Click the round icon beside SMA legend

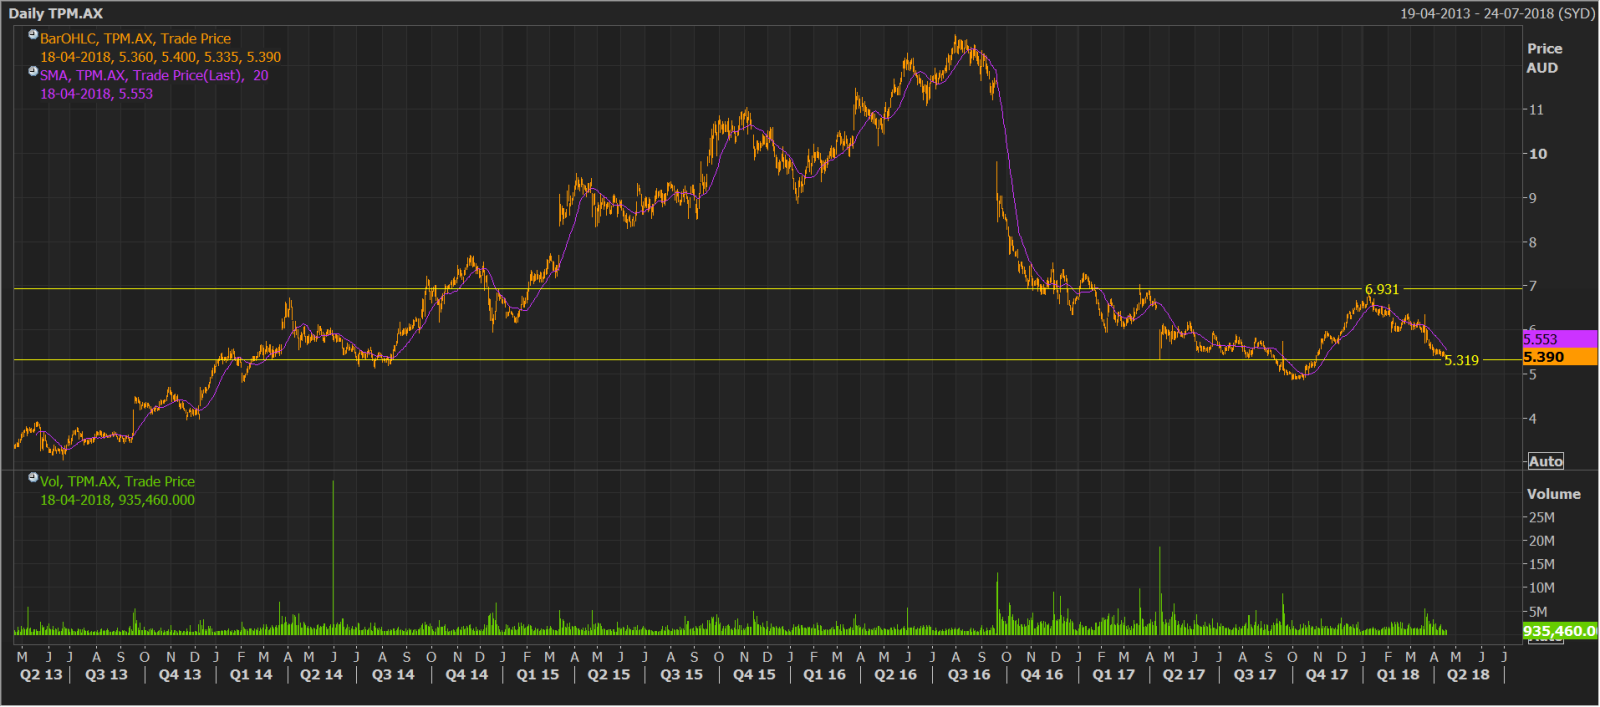[x=33, y=71]
